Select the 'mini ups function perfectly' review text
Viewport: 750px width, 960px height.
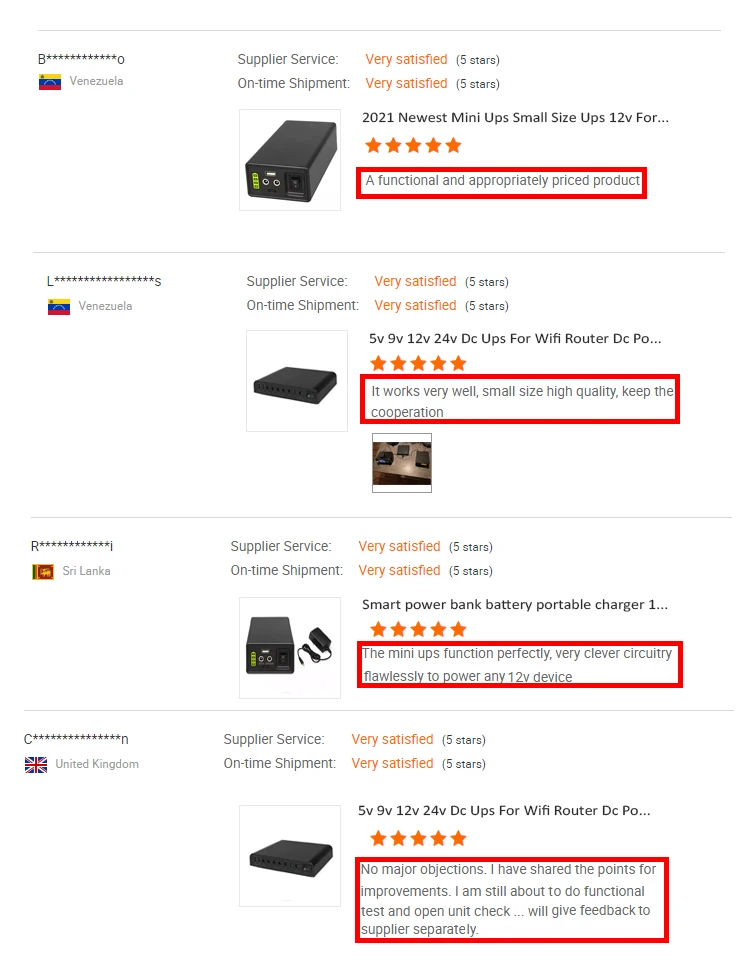click(x=518, y=665)
